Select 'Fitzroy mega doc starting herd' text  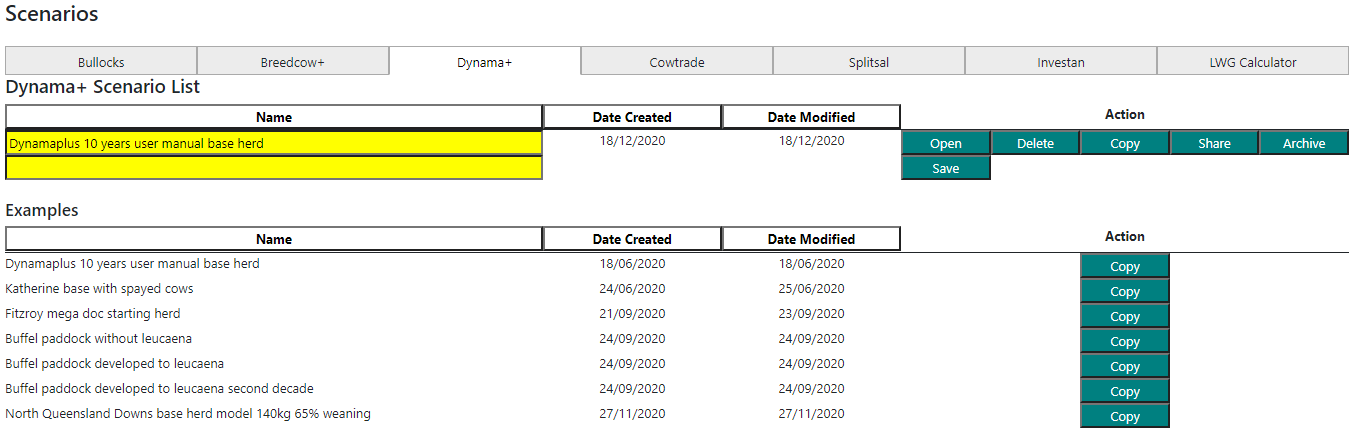click(93, 313)
